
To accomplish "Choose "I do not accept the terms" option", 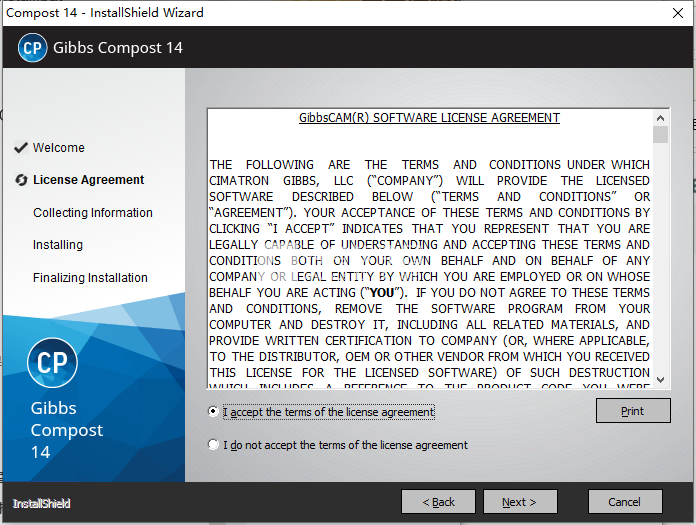I will [213, 445].
